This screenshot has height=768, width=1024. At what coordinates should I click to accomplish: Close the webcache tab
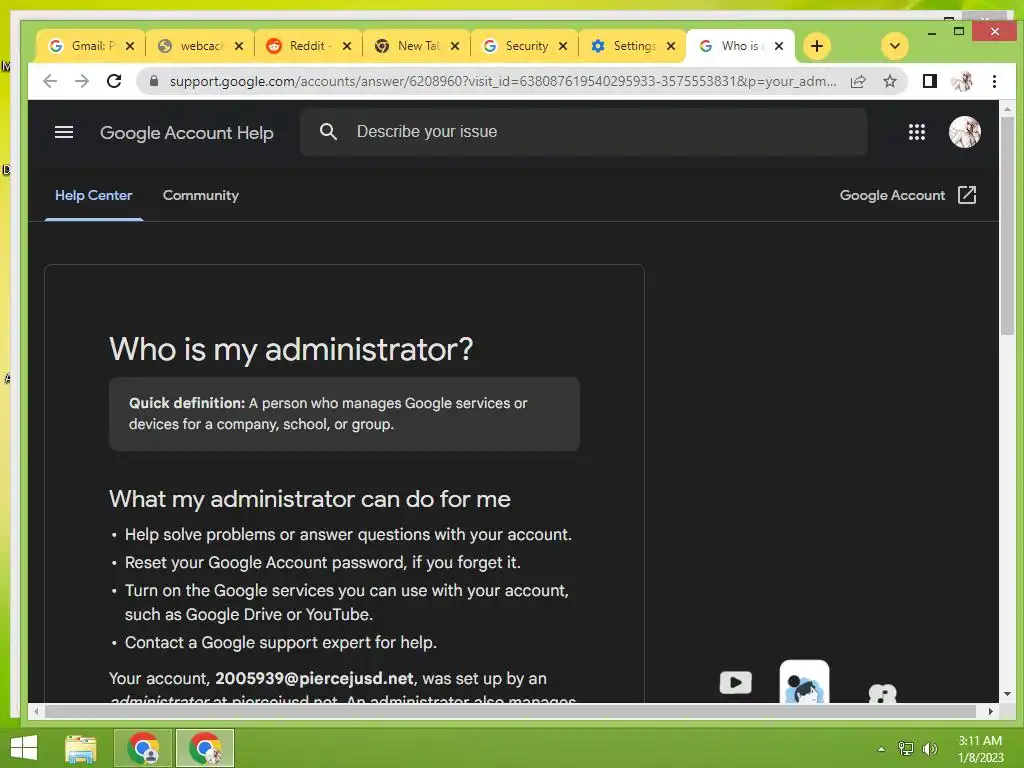click(238, 46)
